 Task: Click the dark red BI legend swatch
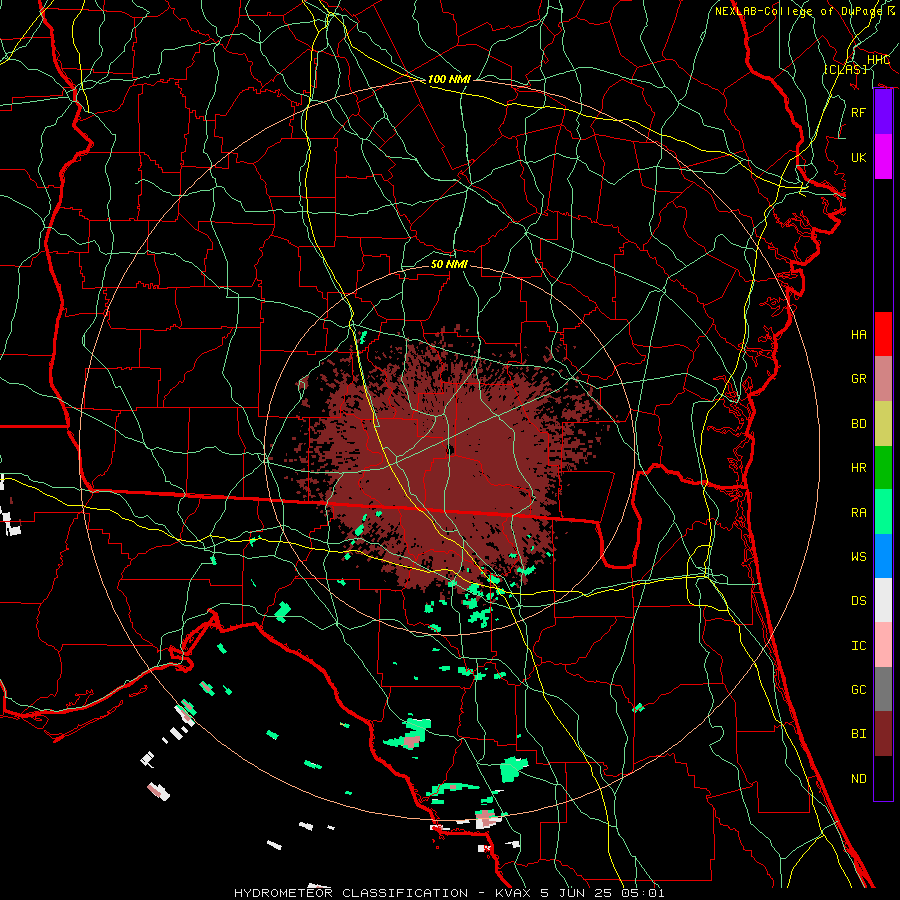point(883,734)
